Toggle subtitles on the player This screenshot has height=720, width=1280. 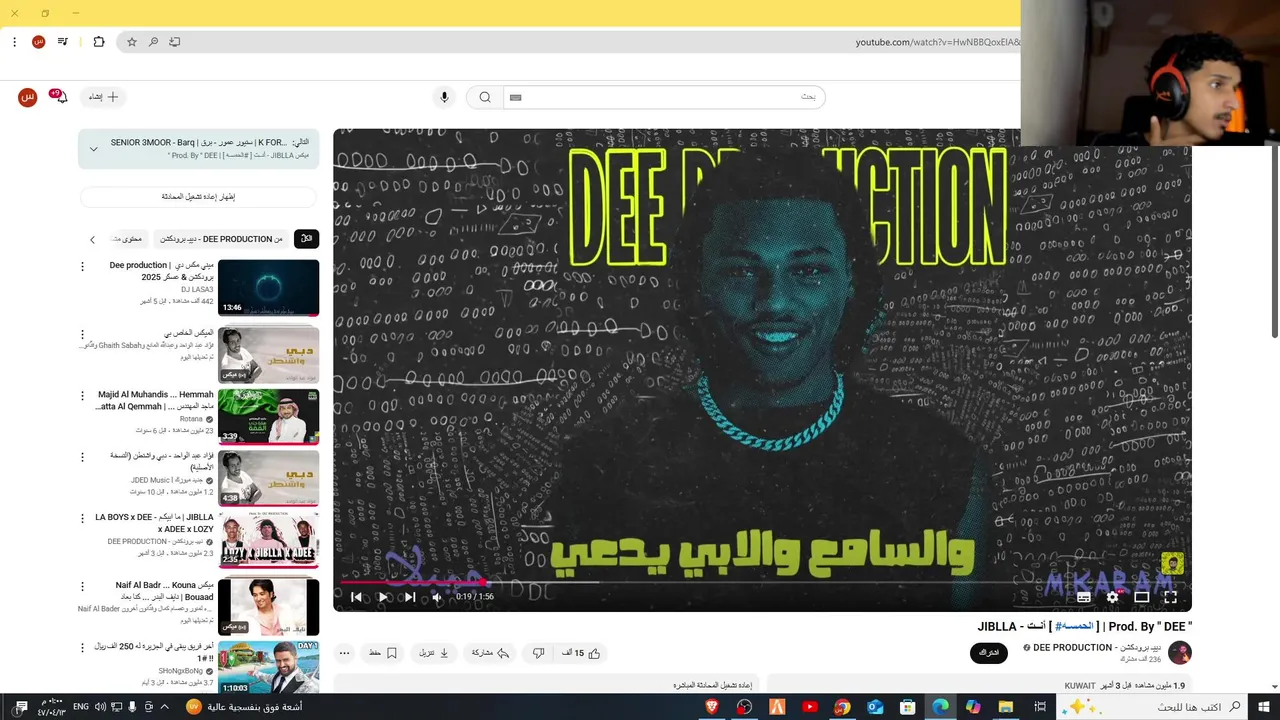1083,597
